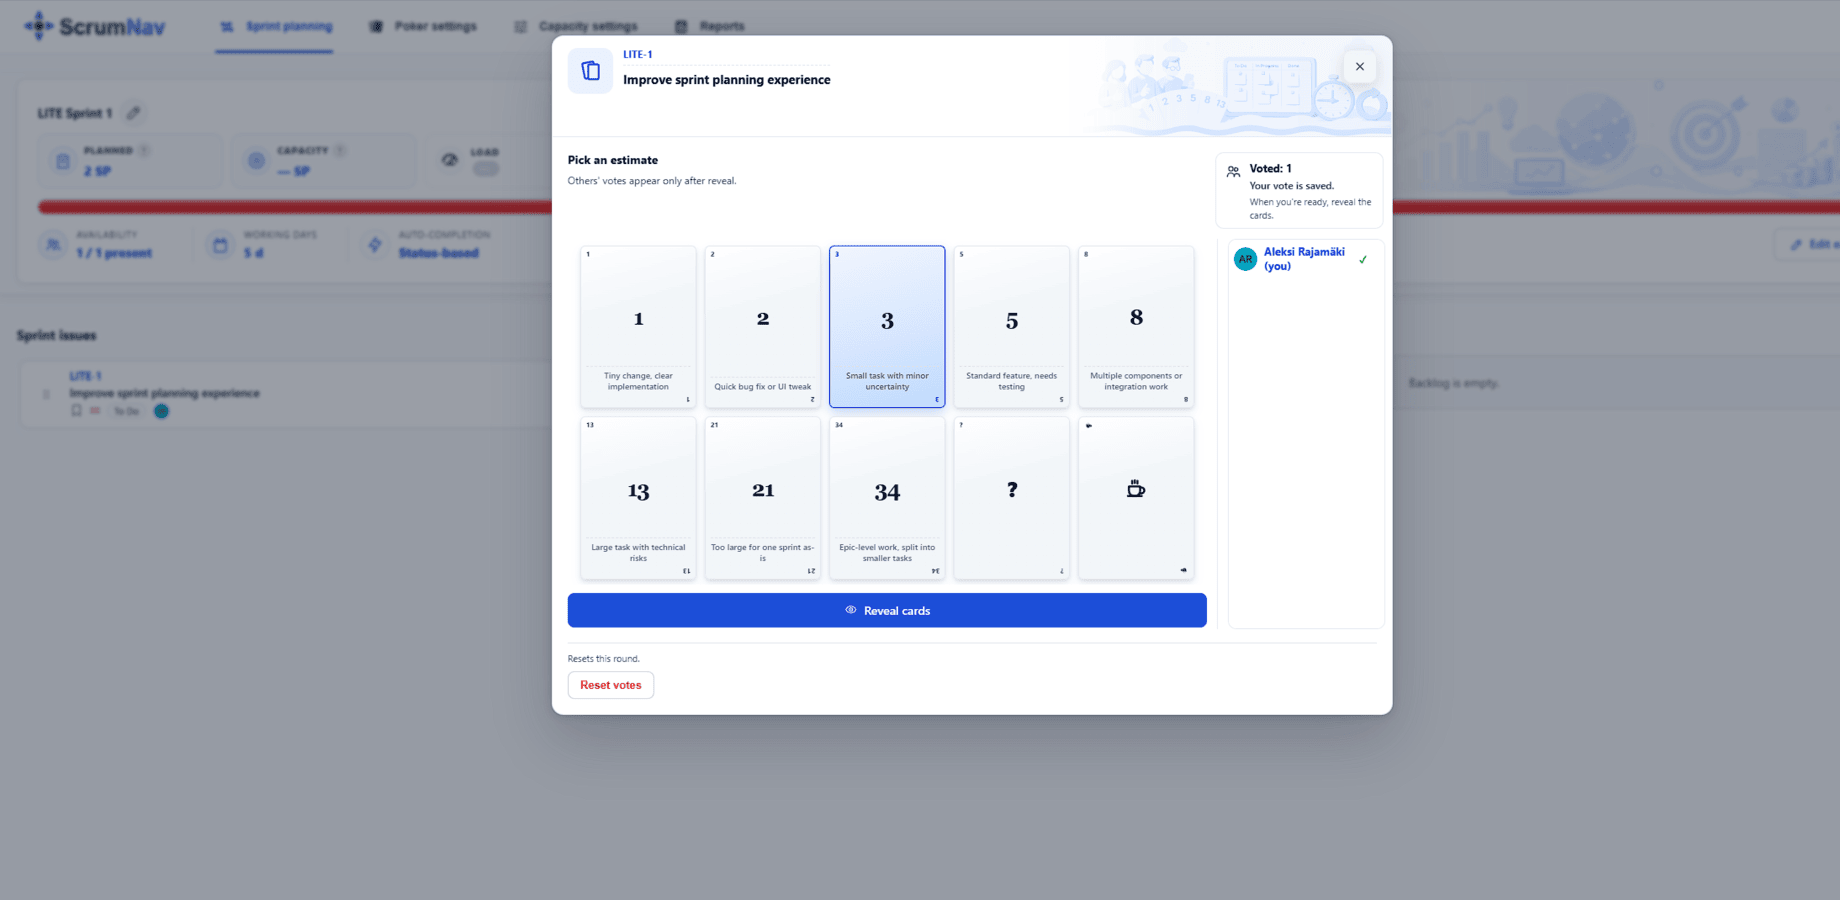Choose the estimate card 21
1840x900 pixels.
coord(763,498)
